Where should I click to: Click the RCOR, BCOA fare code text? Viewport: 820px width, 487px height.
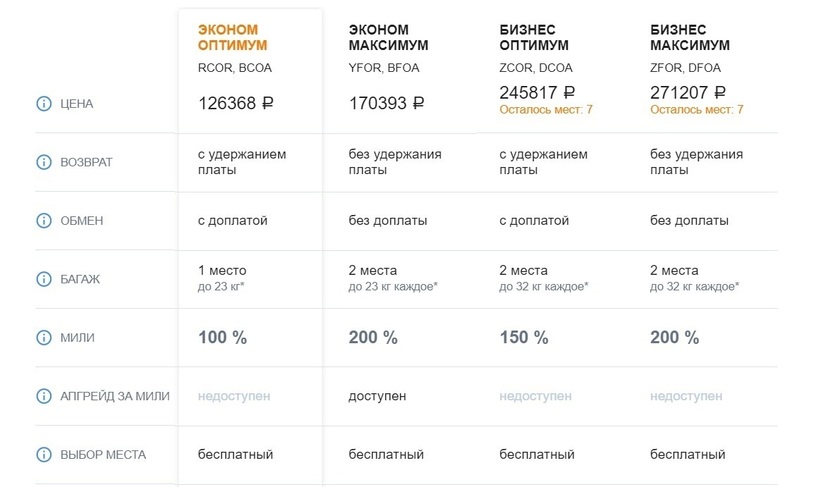(235, 68)
